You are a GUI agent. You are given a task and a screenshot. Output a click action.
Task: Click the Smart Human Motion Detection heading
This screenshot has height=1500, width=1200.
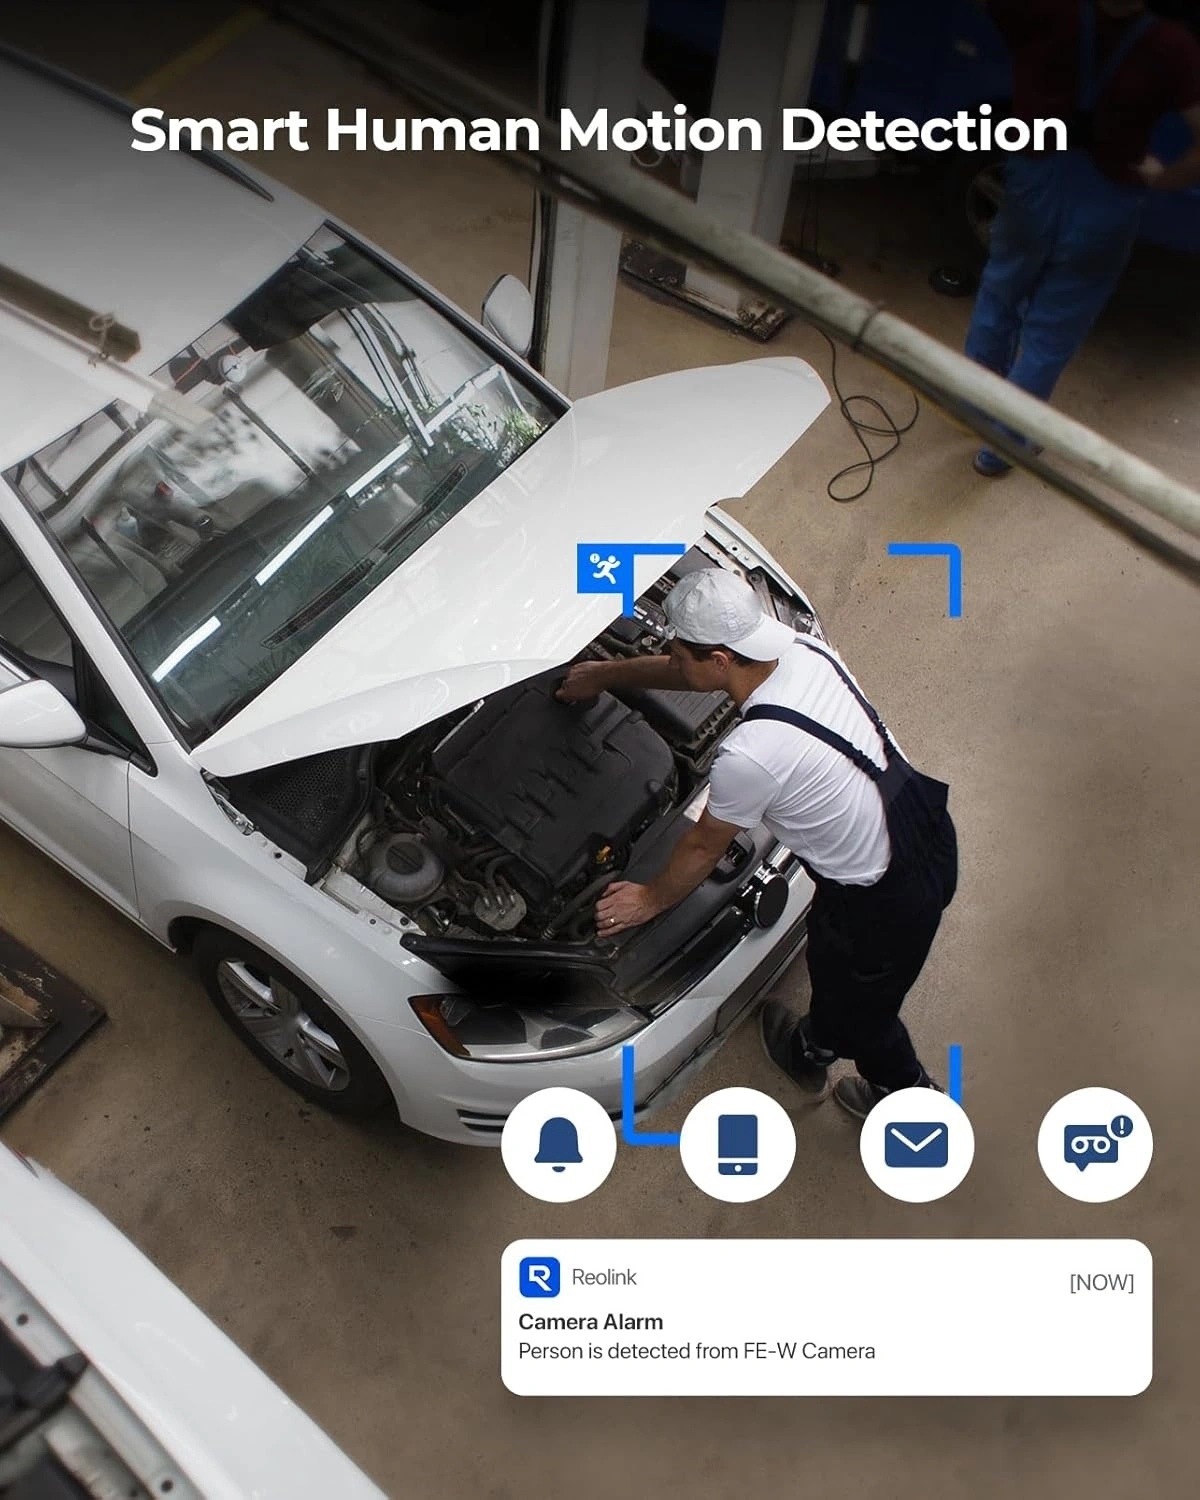point(599,130)
